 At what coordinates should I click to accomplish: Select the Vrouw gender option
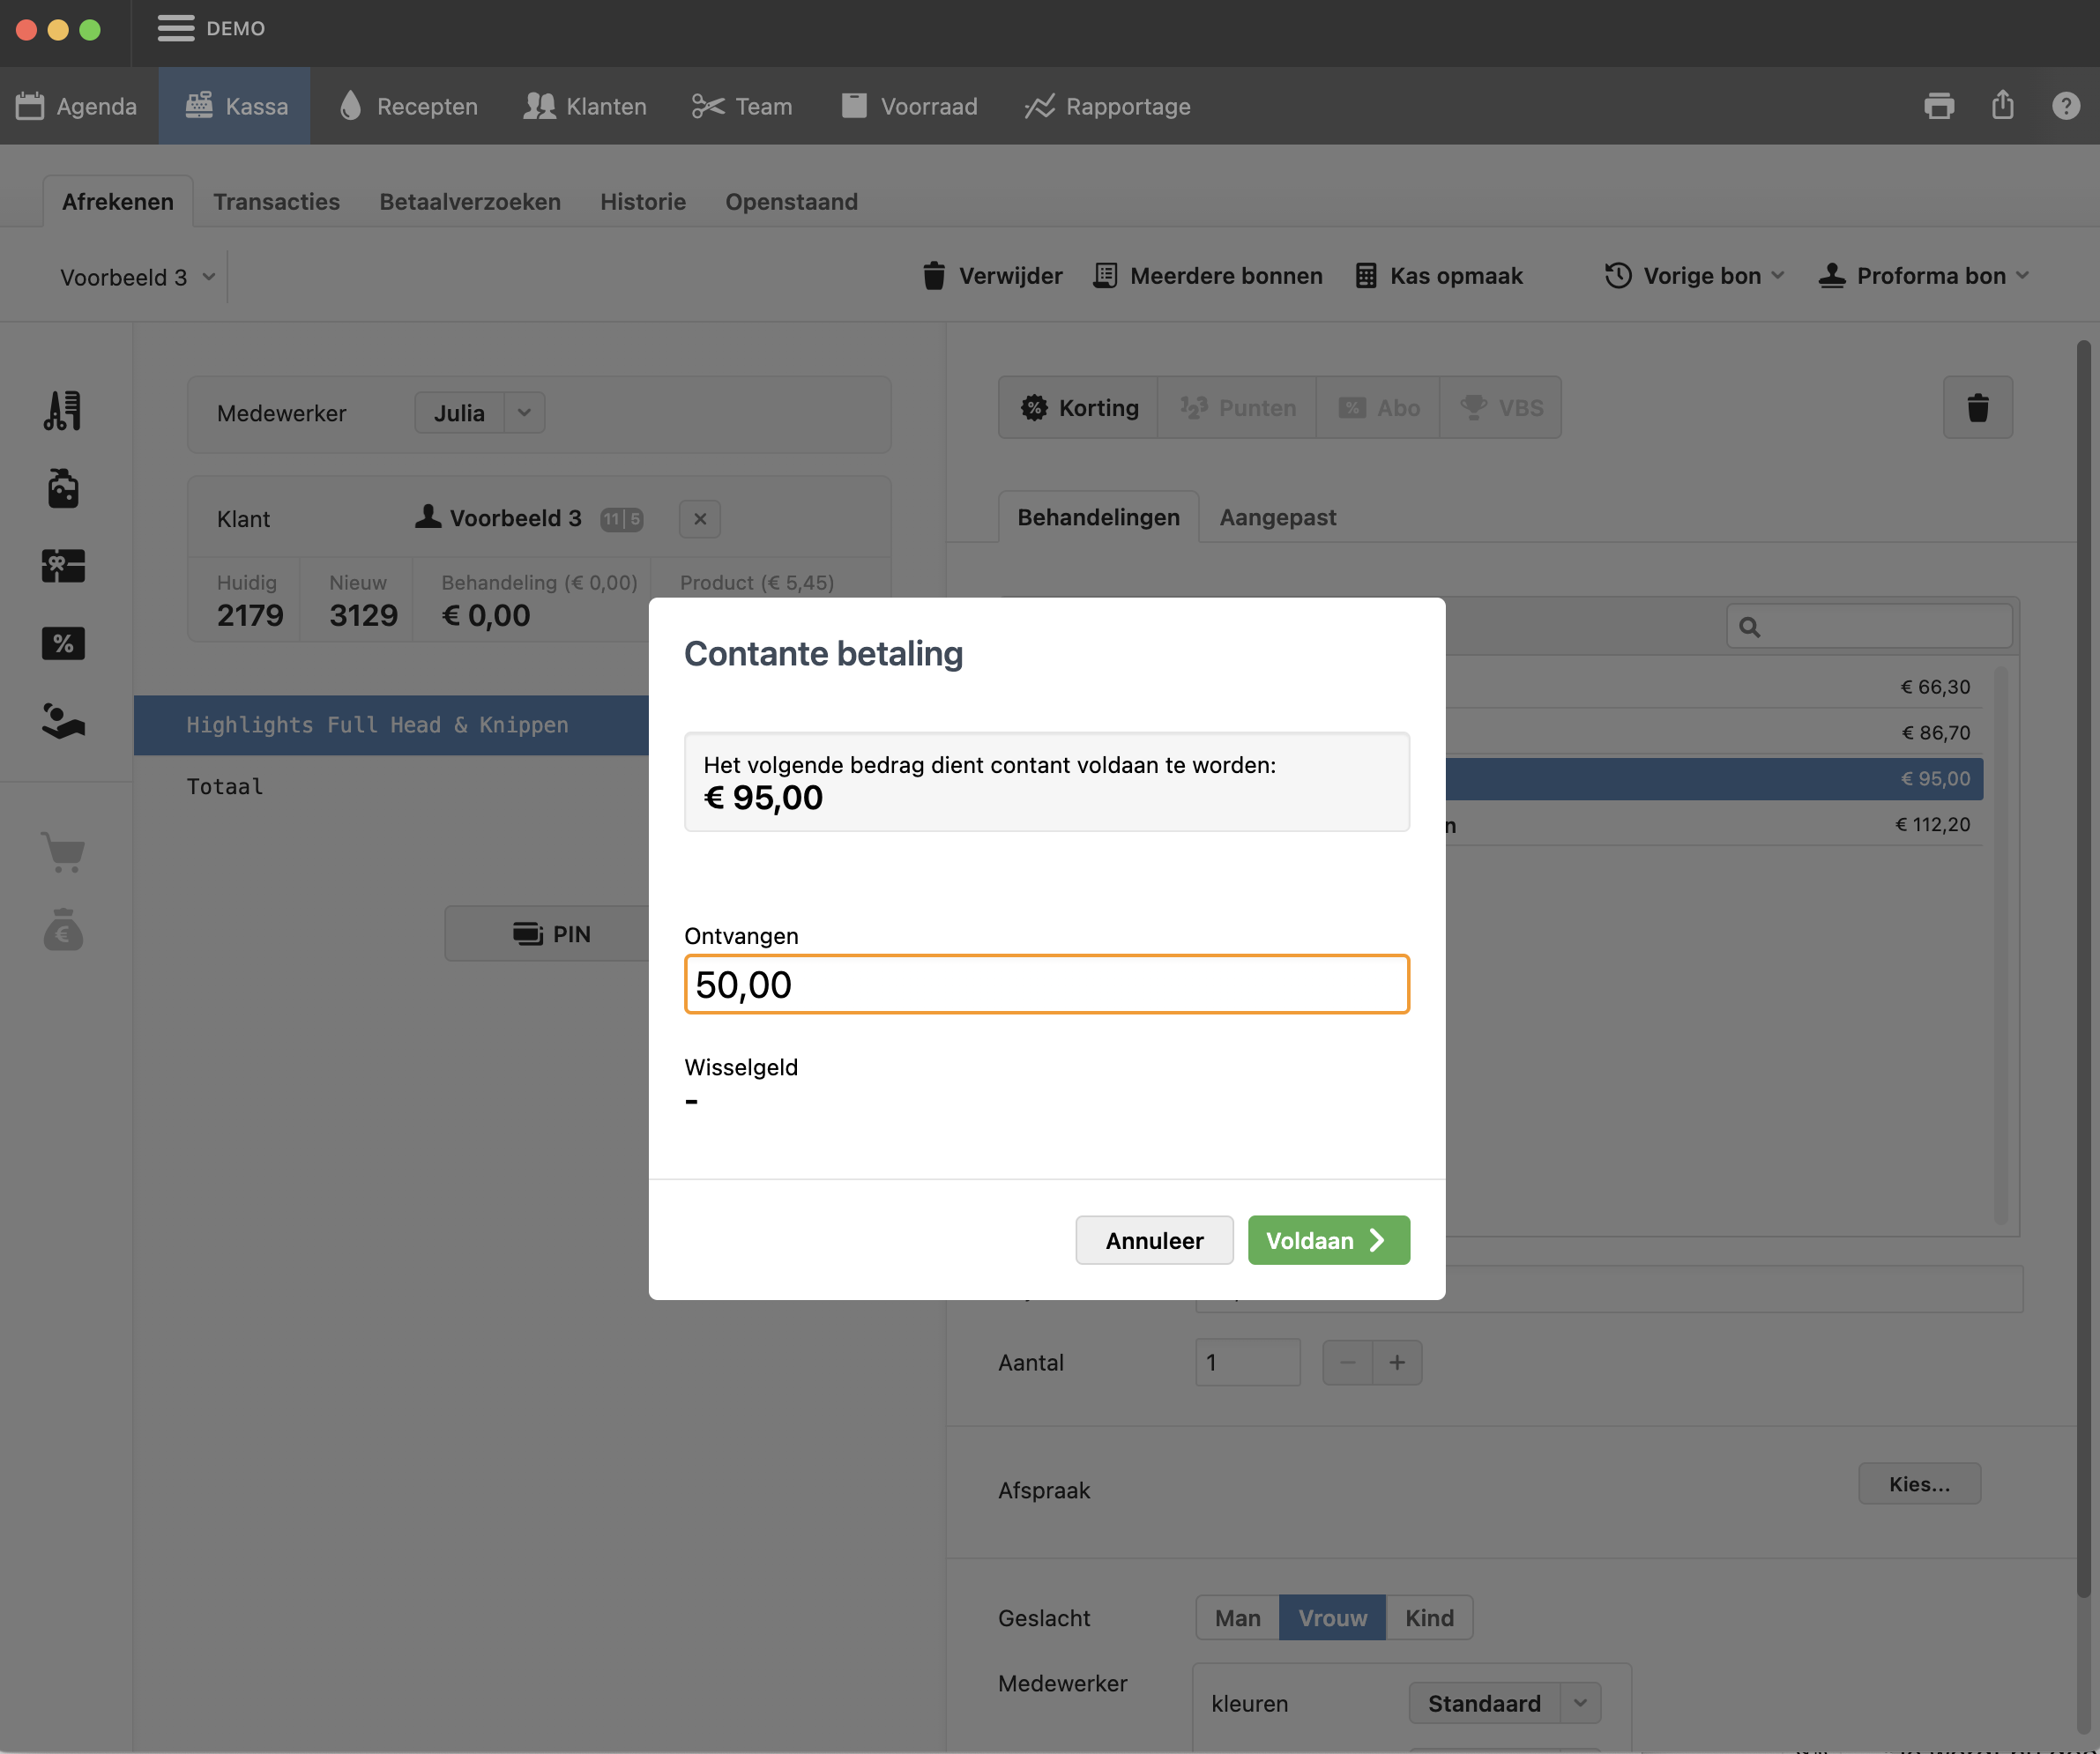tap(1332, 1618)
